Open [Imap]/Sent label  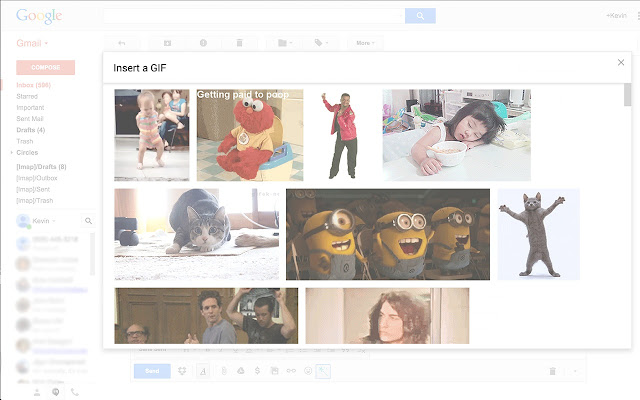(x=33, y=189)
